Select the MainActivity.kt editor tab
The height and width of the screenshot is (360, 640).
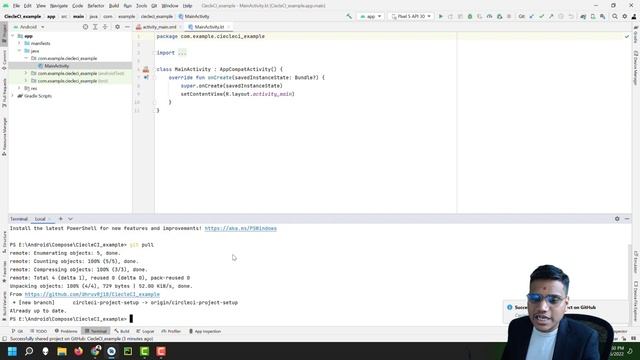(209, 27)
